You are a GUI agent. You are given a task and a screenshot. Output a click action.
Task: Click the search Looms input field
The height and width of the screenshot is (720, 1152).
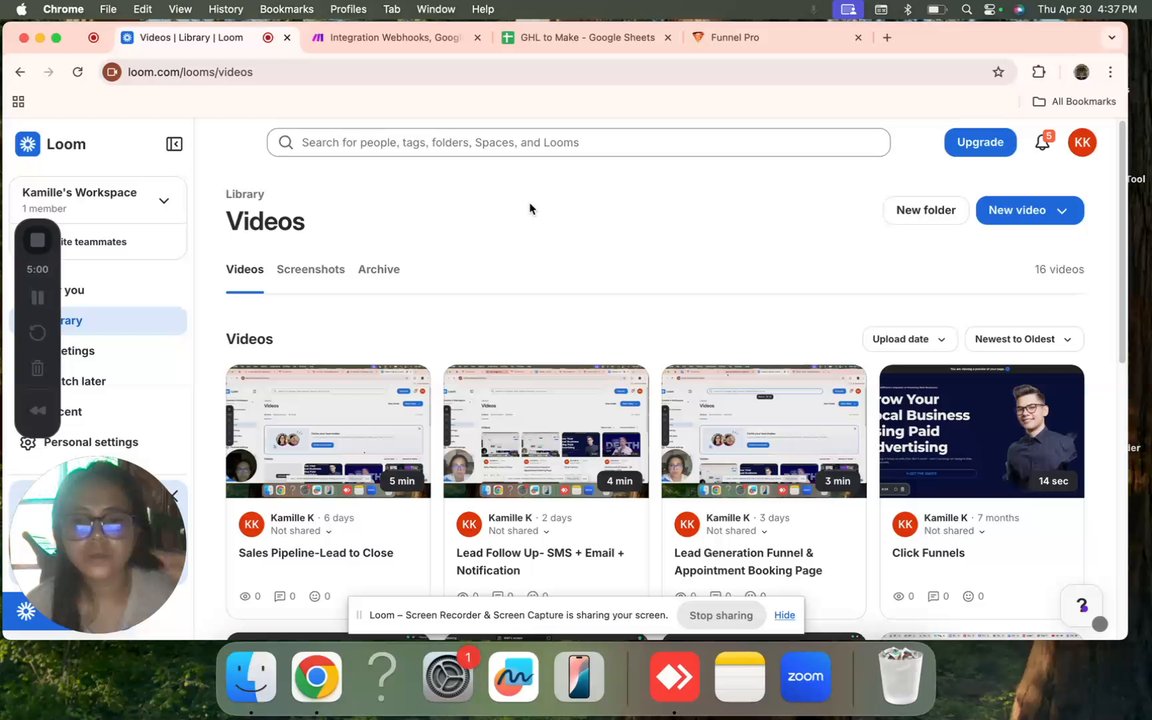tap(578, 143)
